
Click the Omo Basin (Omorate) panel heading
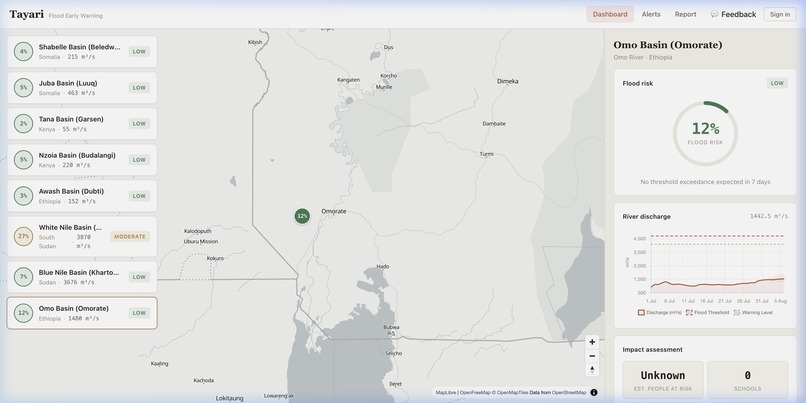tap(668, 45)
